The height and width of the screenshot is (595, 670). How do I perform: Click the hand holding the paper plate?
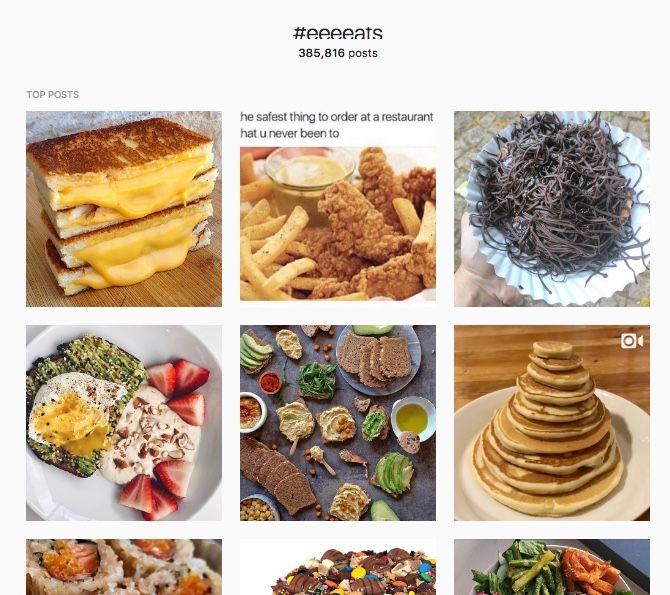click(x=483, y=266)
